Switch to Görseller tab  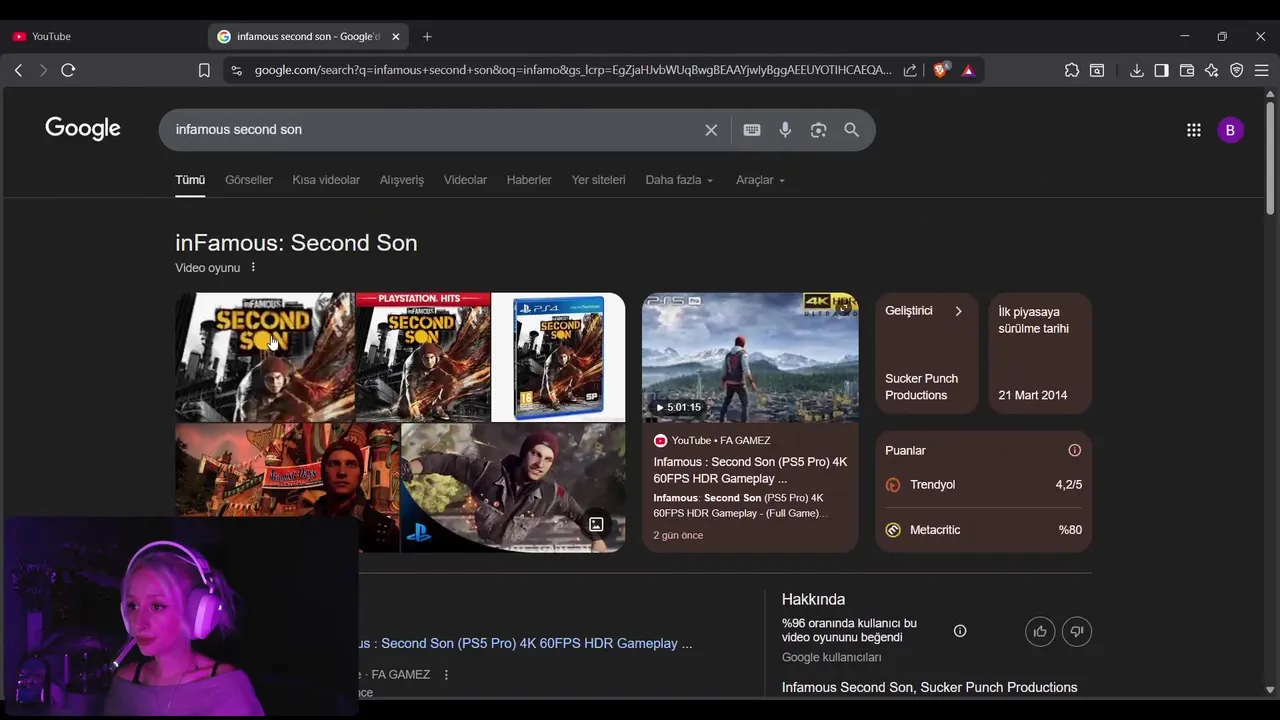pyautogui.click(x=249, y=180)
